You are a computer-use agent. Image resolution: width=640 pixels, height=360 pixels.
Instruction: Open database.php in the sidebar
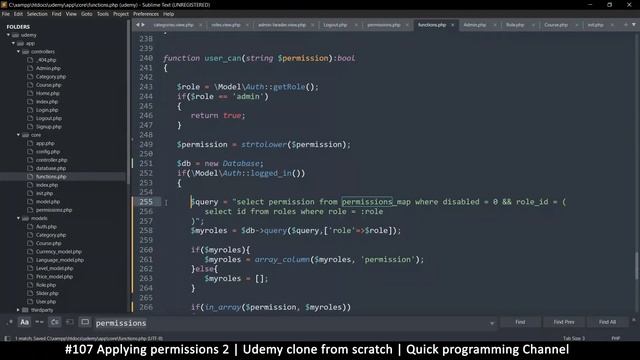tap(51, 168)
